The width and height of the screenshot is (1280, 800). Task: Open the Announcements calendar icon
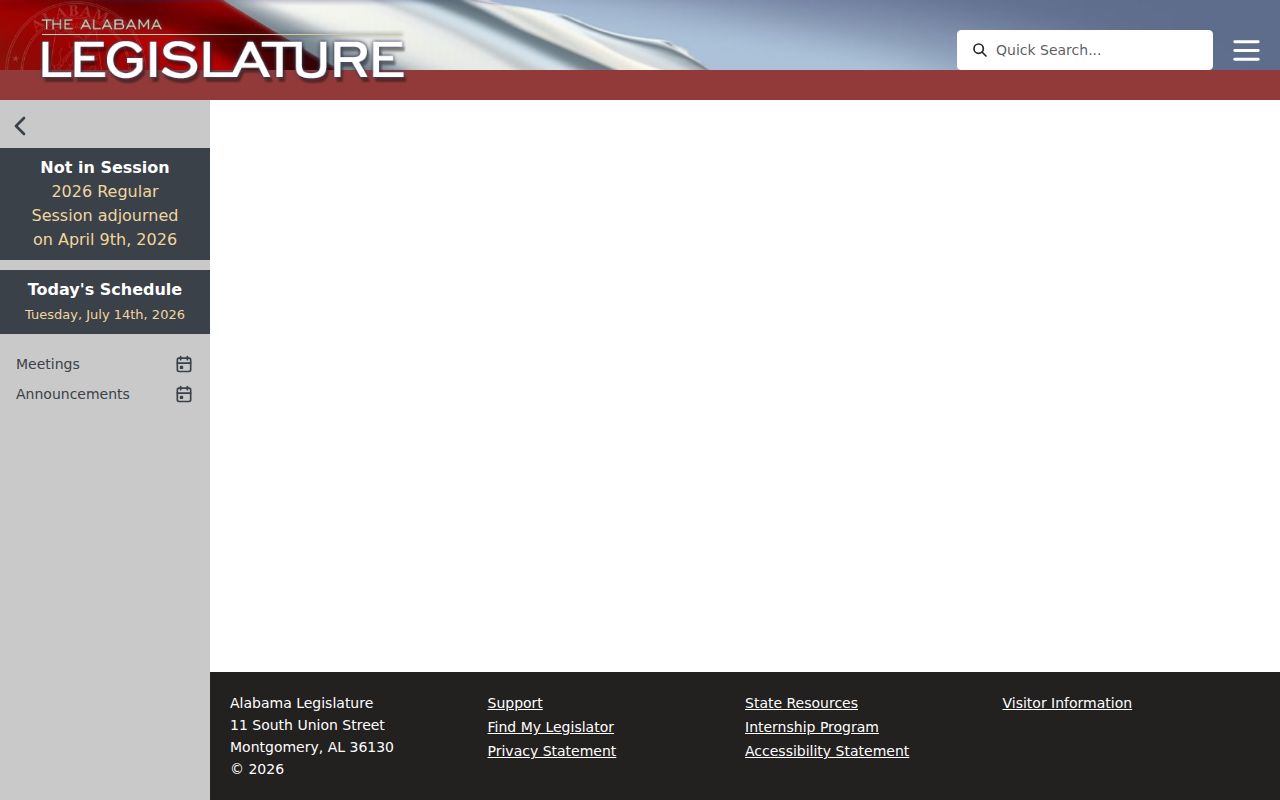pos(184,394)
